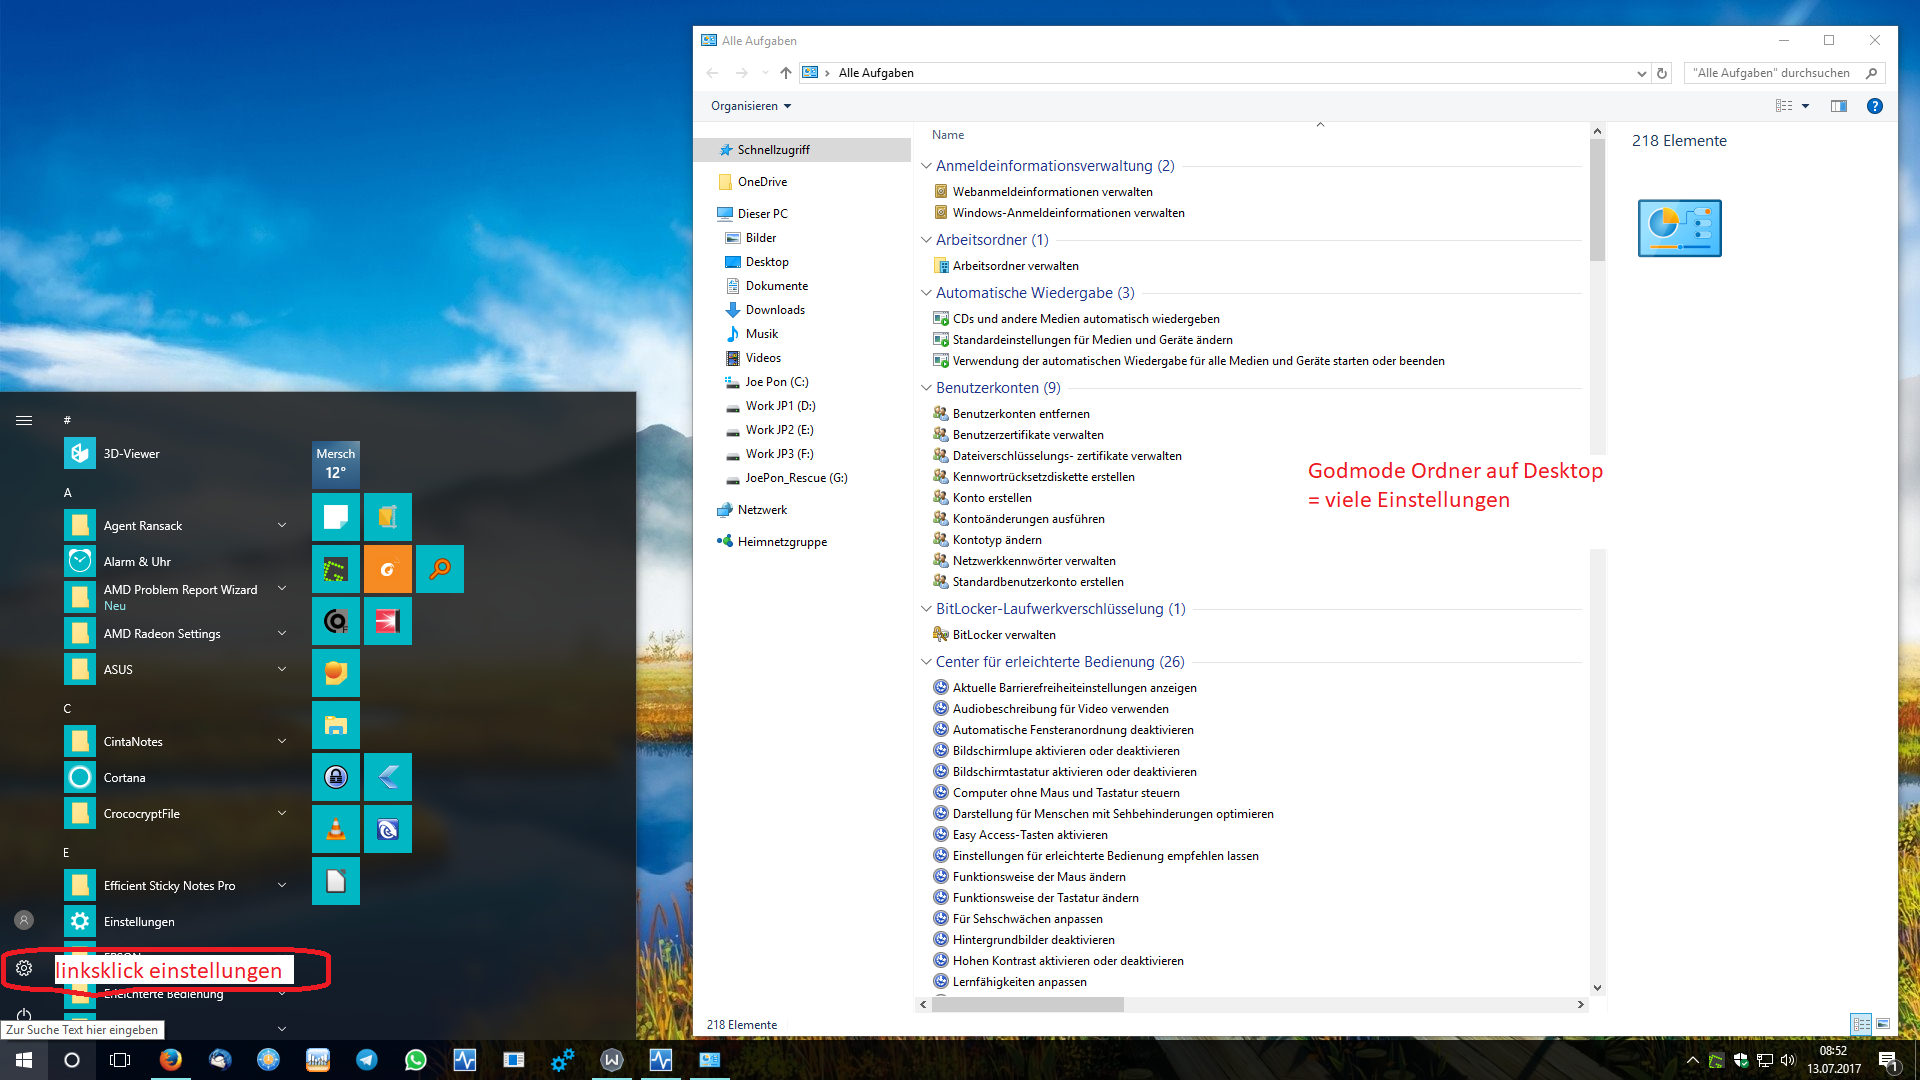Open the VLC cone tile
This screenshot has height=1080, width=1920.
[x=336, y=829]
